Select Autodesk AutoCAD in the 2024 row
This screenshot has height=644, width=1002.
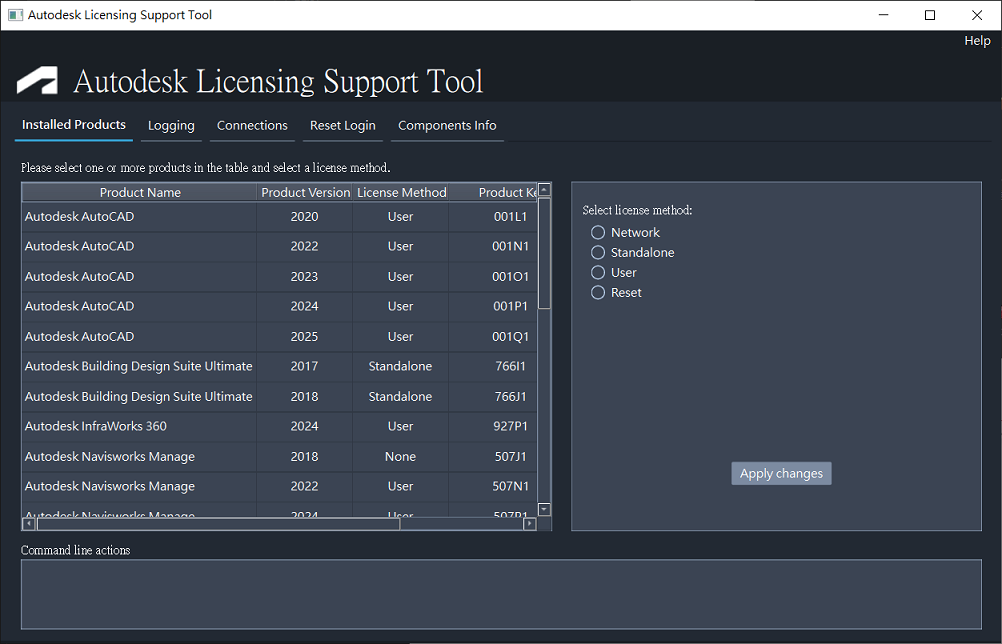coord(79,306)
